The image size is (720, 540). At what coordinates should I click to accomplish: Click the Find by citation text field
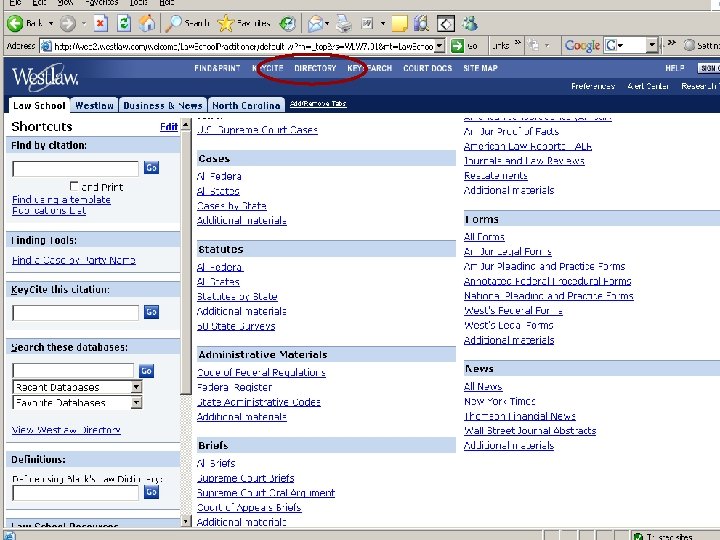pos(75,169)
